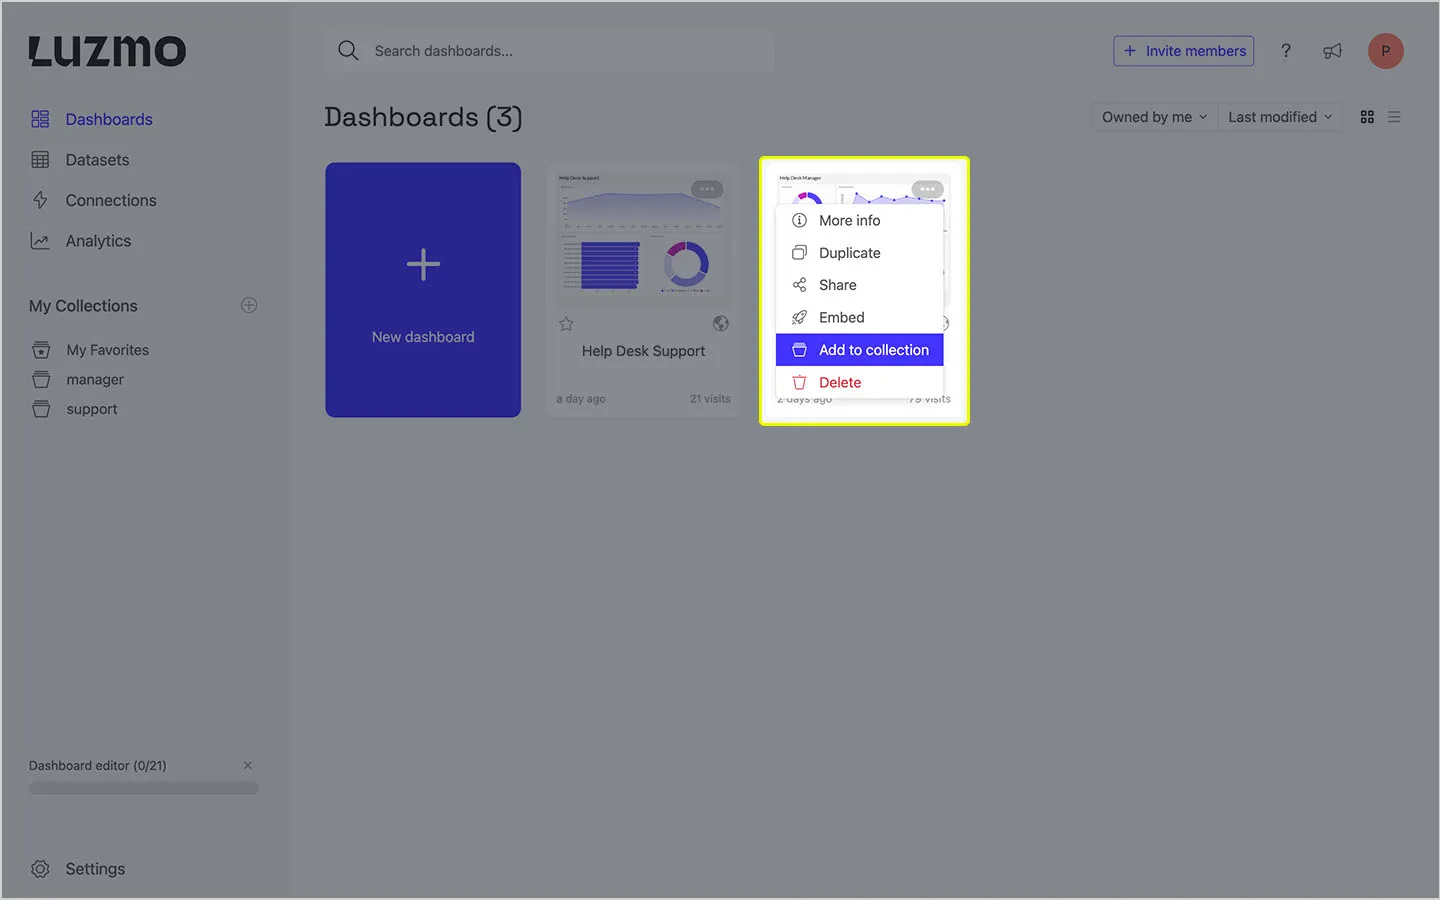Choose Delete from the context menu
1440x900 pixels.
[859, 382]
